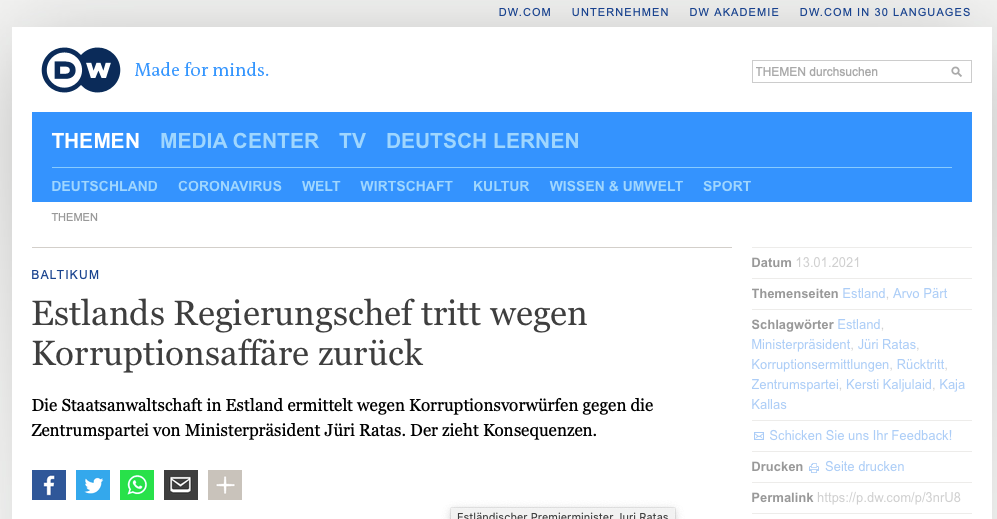Click the Kersti Kaljulaid keyword

pos(890,385)
